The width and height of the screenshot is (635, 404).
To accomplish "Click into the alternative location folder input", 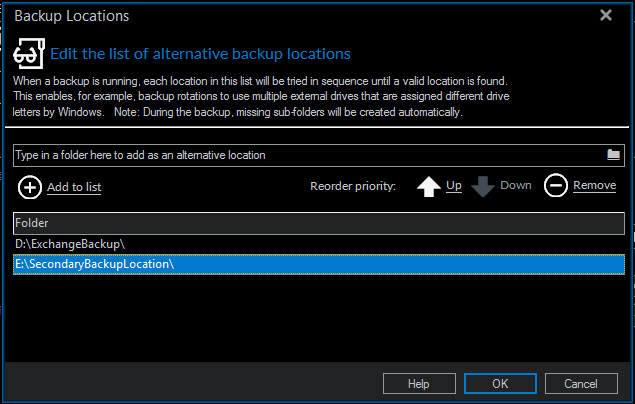I will (300, 155).
